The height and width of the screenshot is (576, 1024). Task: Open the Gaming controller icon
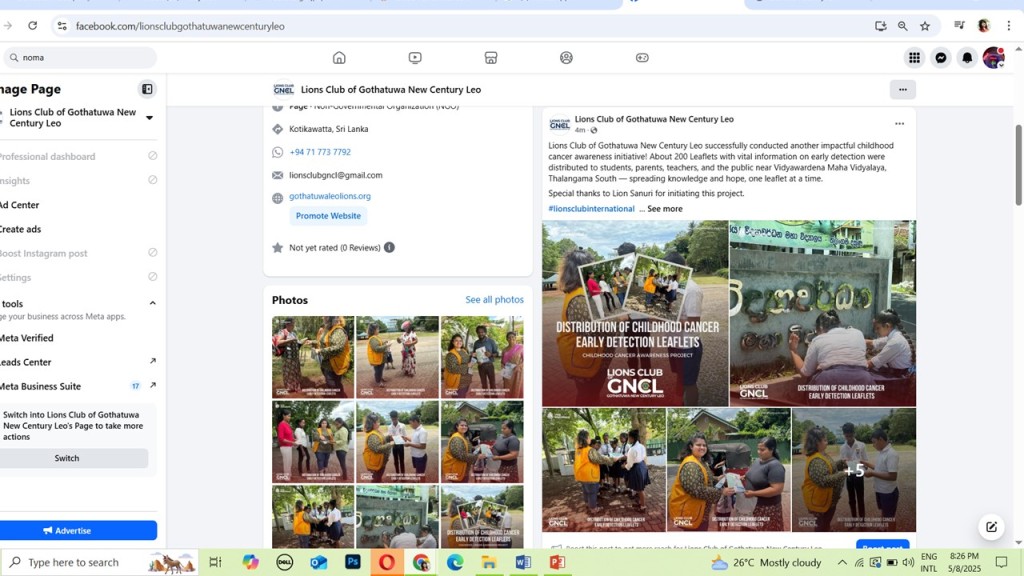[x=642, y=57]
